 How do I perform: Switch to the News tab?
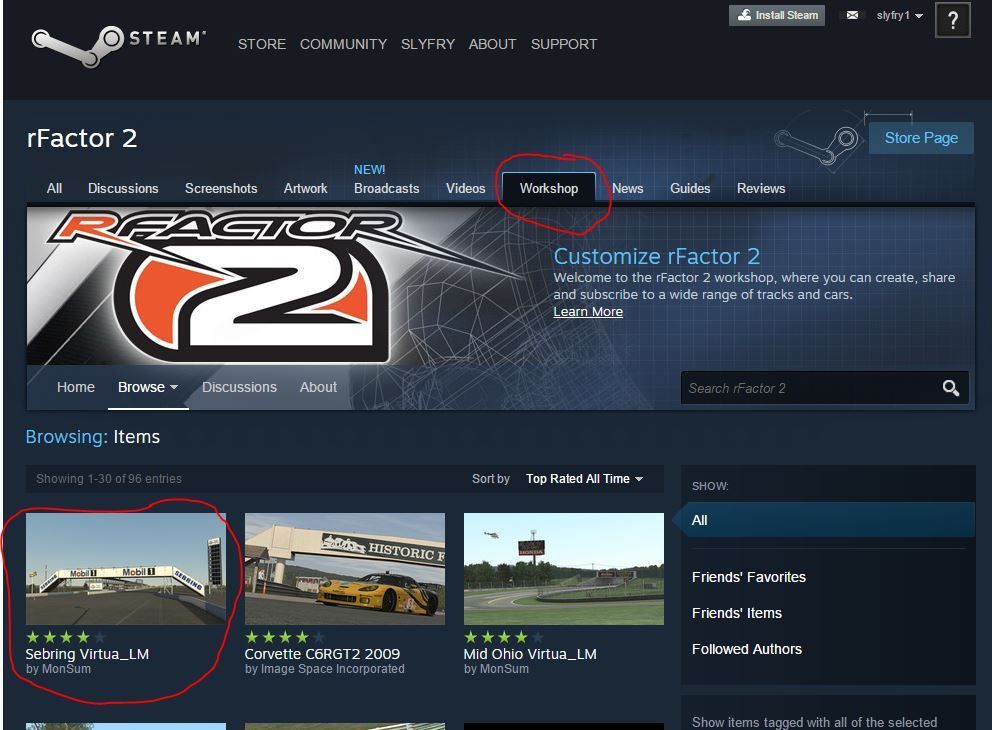tap(628, 189)
